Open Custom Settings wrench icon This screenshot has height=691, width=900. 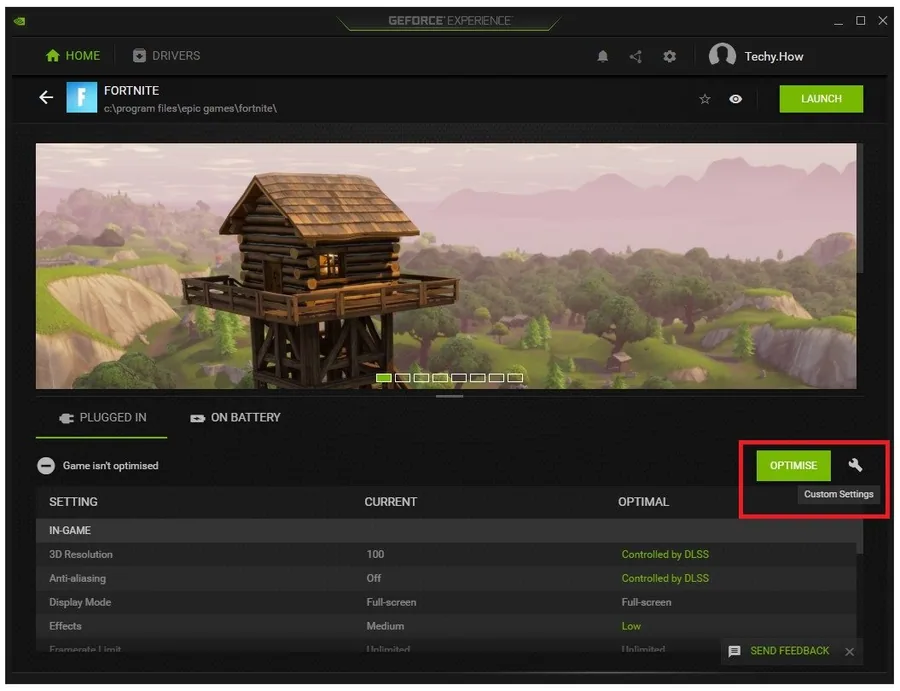(855, 465)
